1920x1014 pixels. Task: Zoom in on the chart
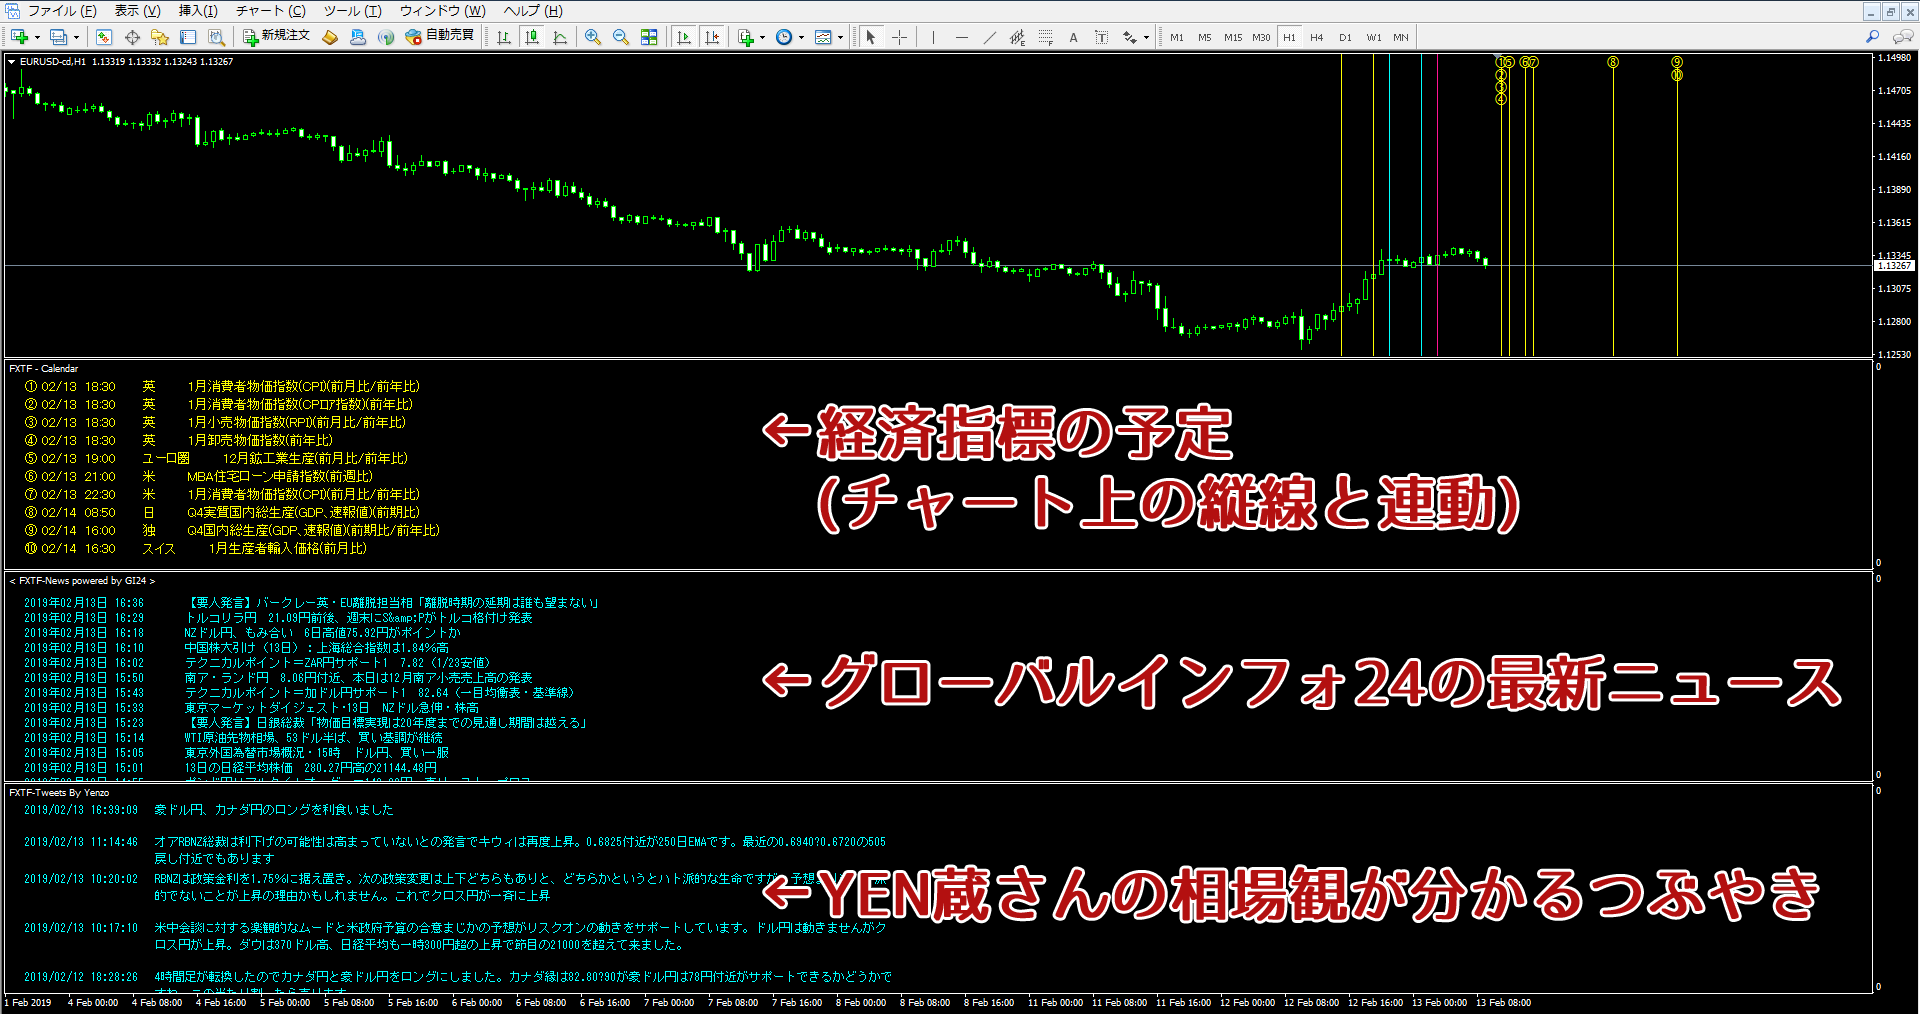[x=594, y=37]
